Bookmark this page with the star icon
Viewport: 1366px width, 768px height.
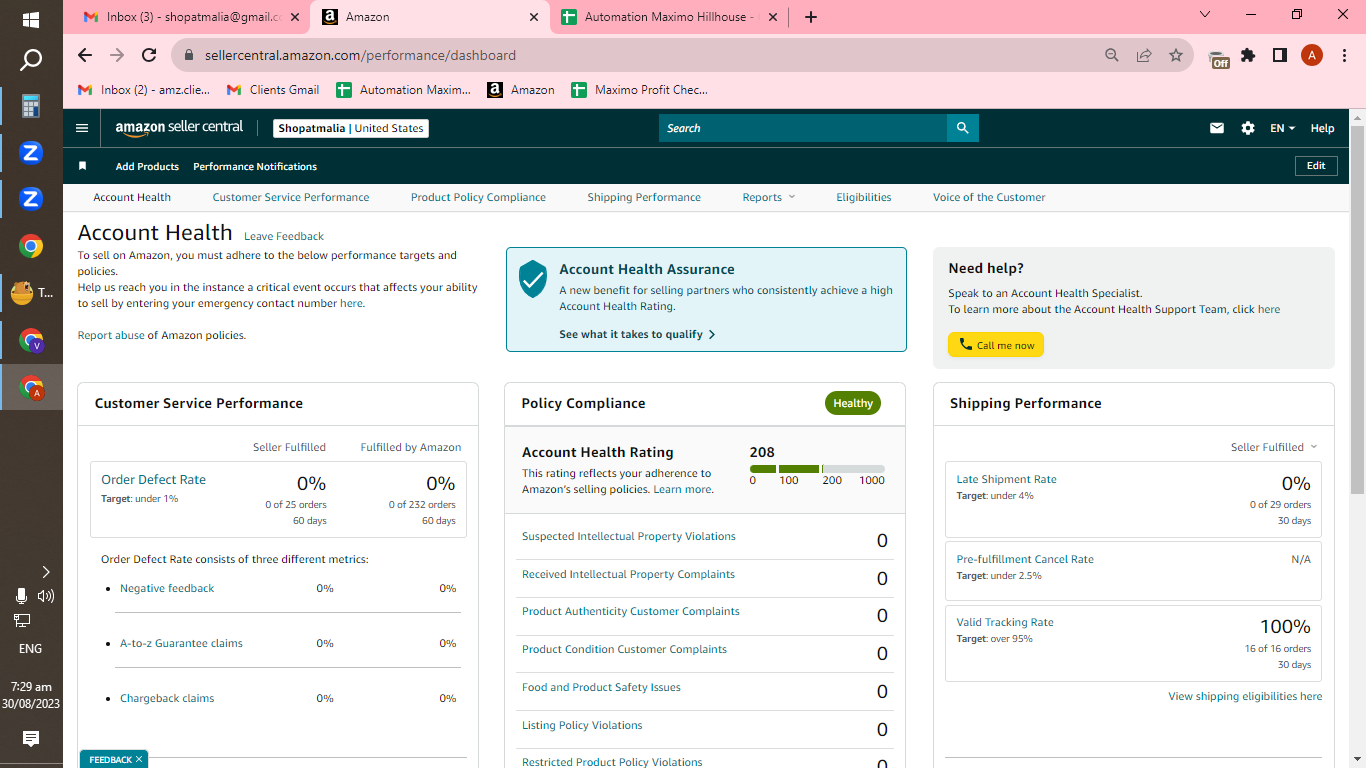[x=1176, y=55]
